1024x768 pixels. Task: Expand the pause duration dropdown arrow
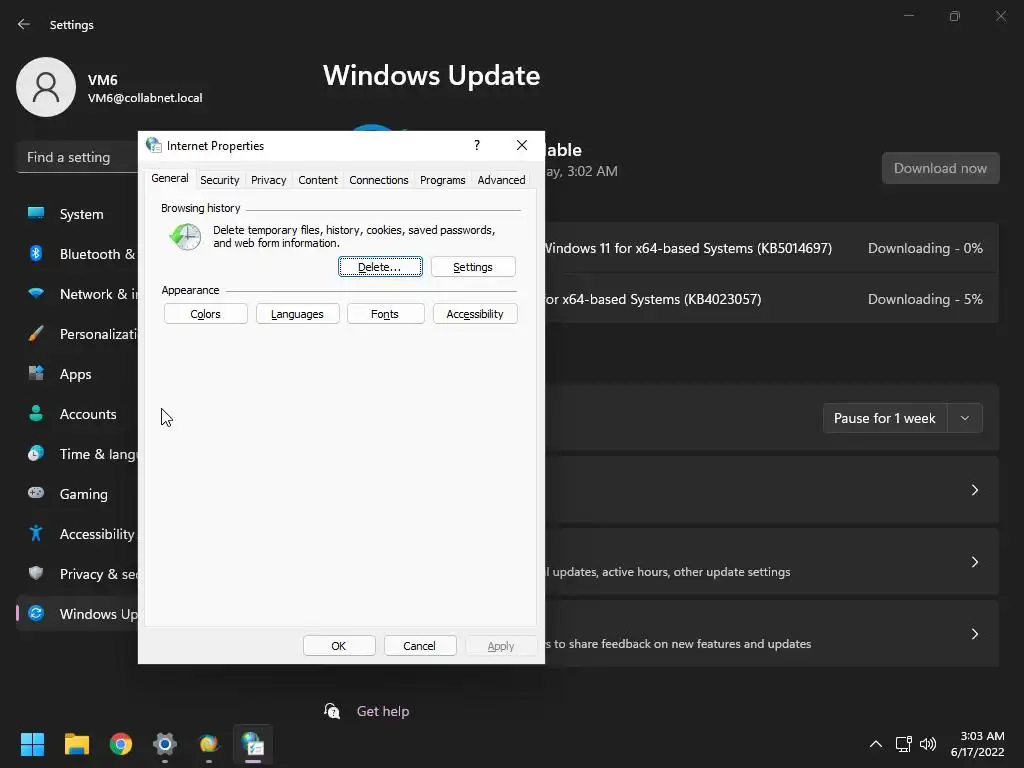(965, 418)
